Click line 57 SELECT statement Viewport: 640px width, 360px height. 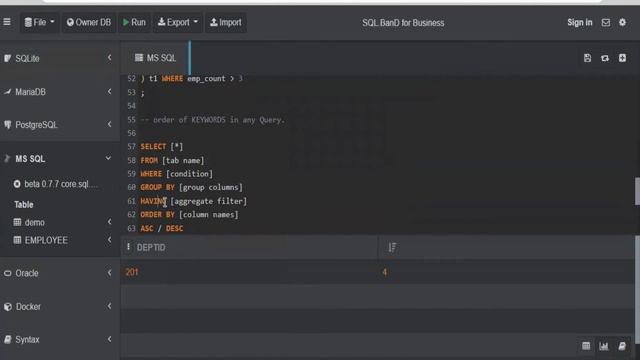click(x=162, y=147)
